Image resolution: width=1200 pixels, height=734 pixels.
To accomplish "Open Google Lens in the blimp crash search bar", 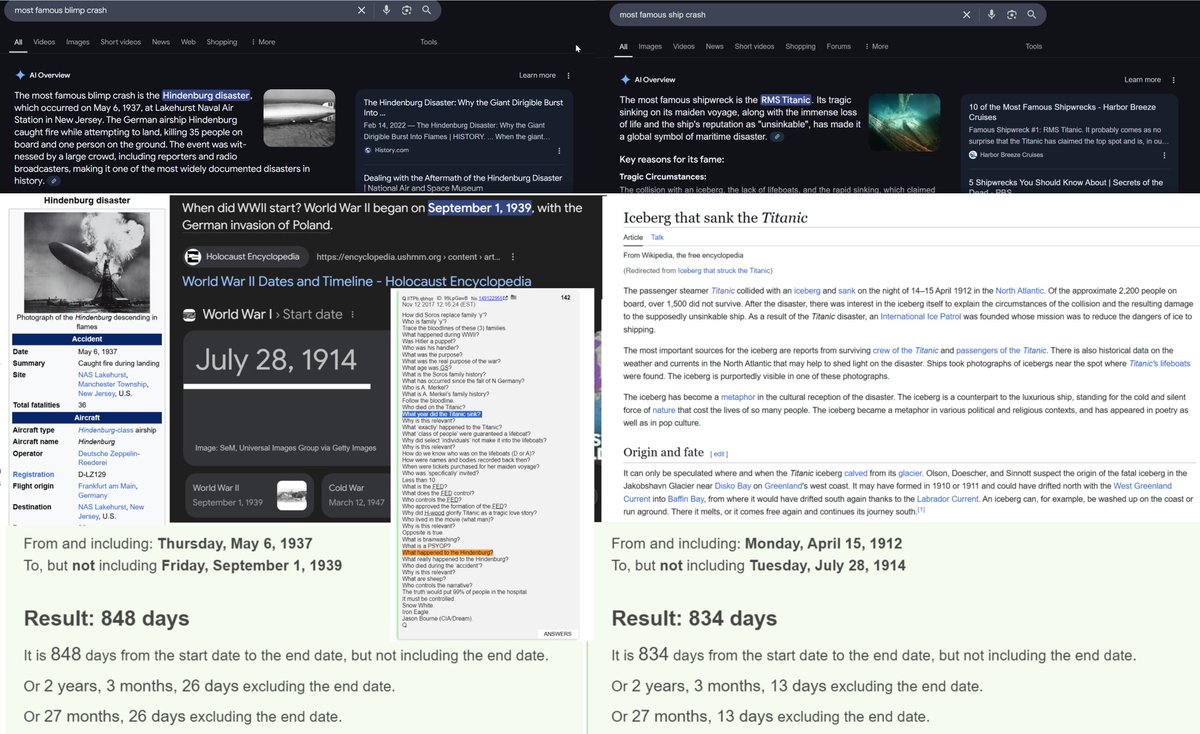I will pyautogui.click(x=406, y=10).
